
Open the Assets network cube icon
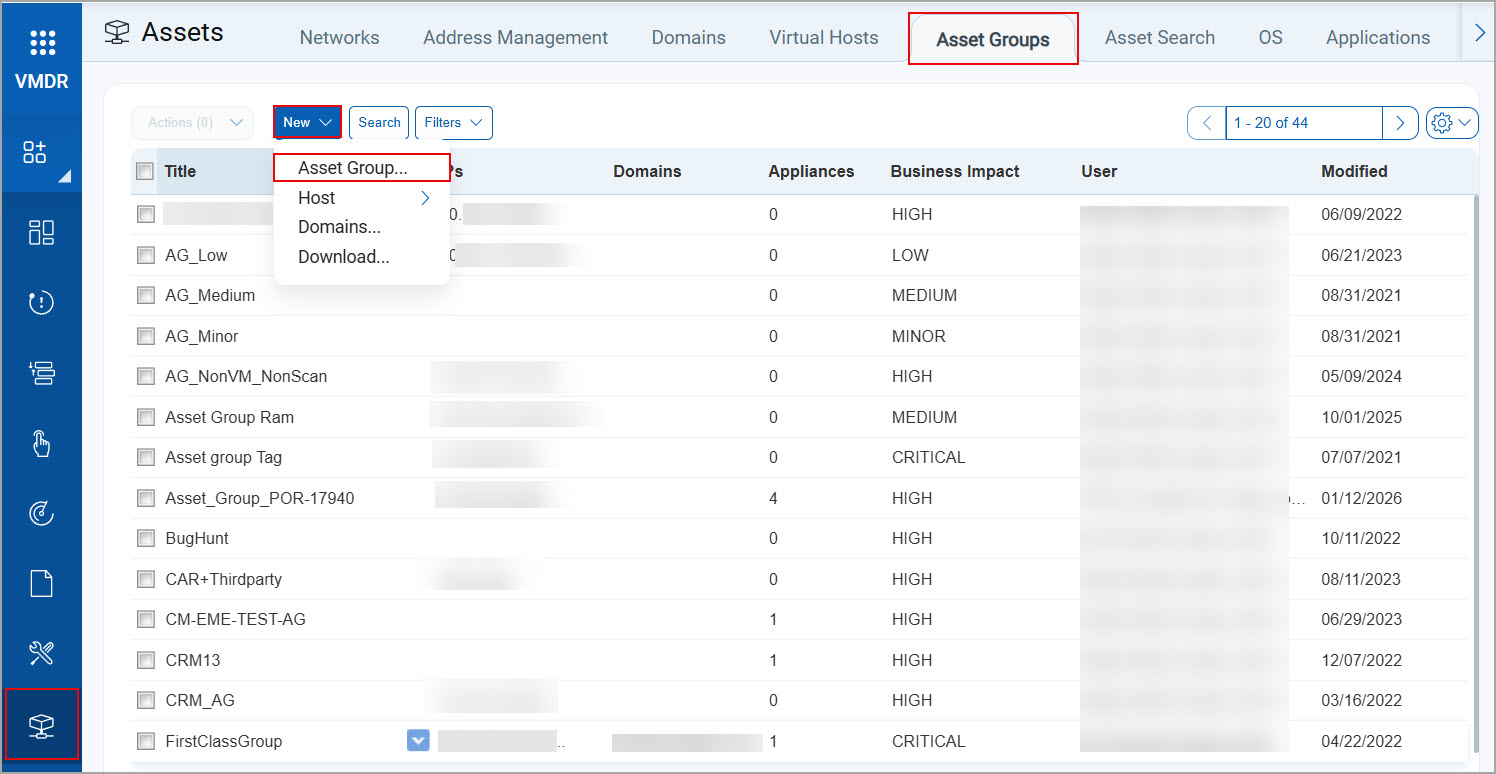[x=42, y=724]
